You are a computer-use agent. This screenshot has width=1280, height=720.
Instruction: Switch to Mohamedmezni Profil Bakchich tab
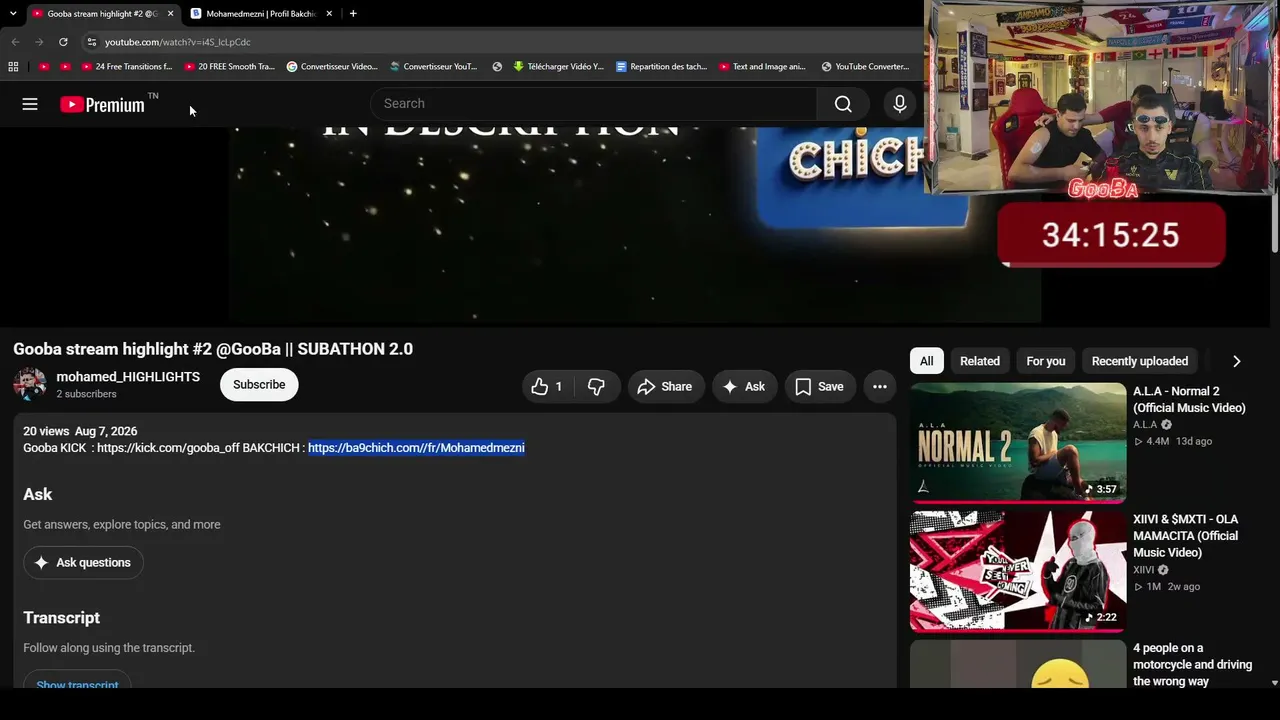(261, 14)
